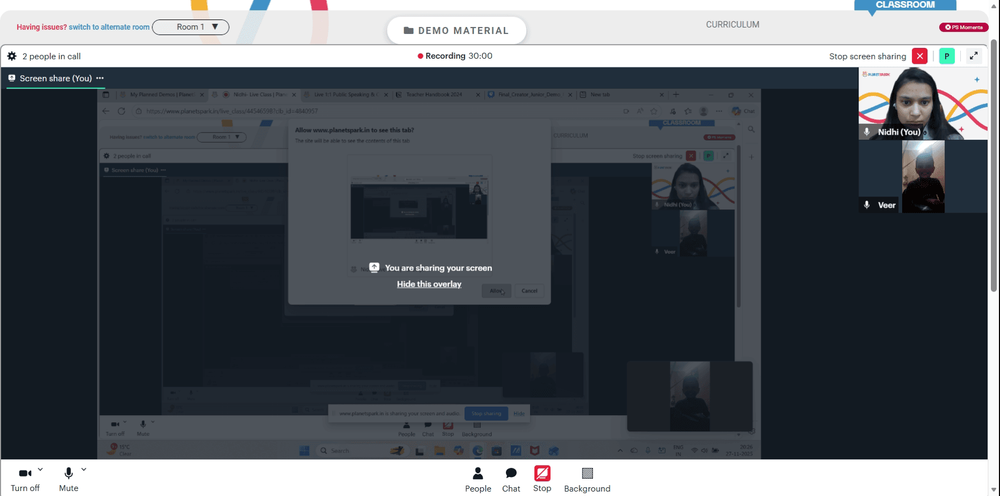Turn off the camera
This screenshot has width=1000, height=496.
point(25,479)
